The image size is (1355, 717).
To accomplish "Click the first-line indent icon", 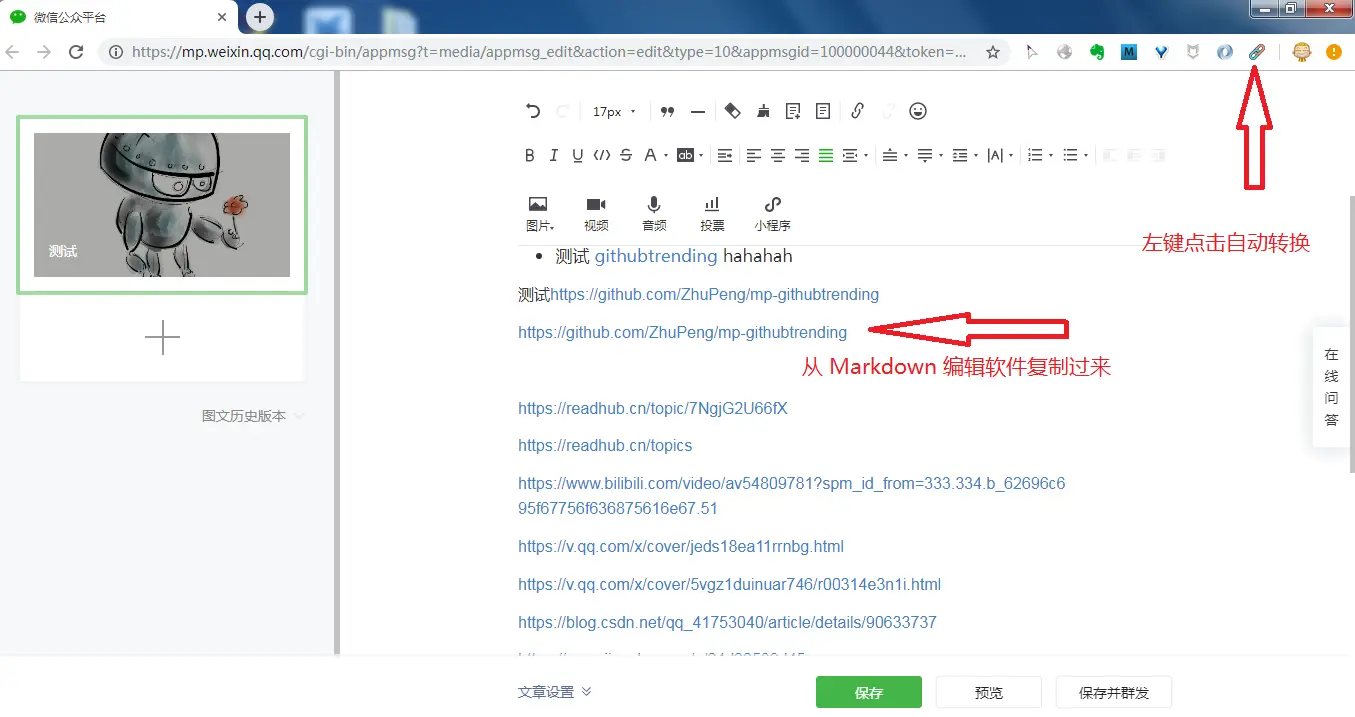I will click(725, 155).
